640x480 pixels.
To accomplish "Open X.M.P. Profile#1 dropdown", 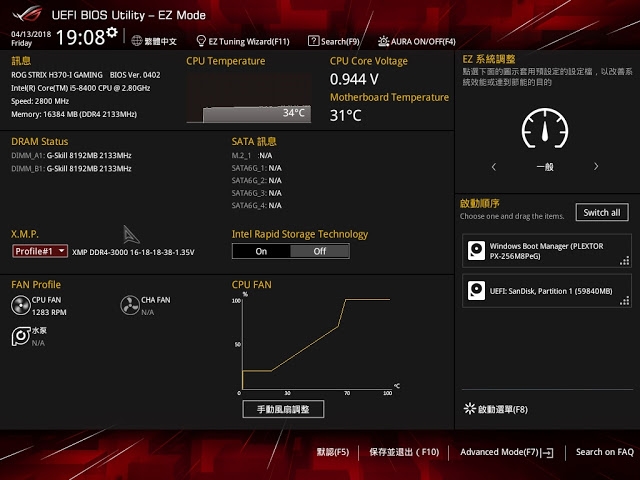I will [x=40, y=251].
